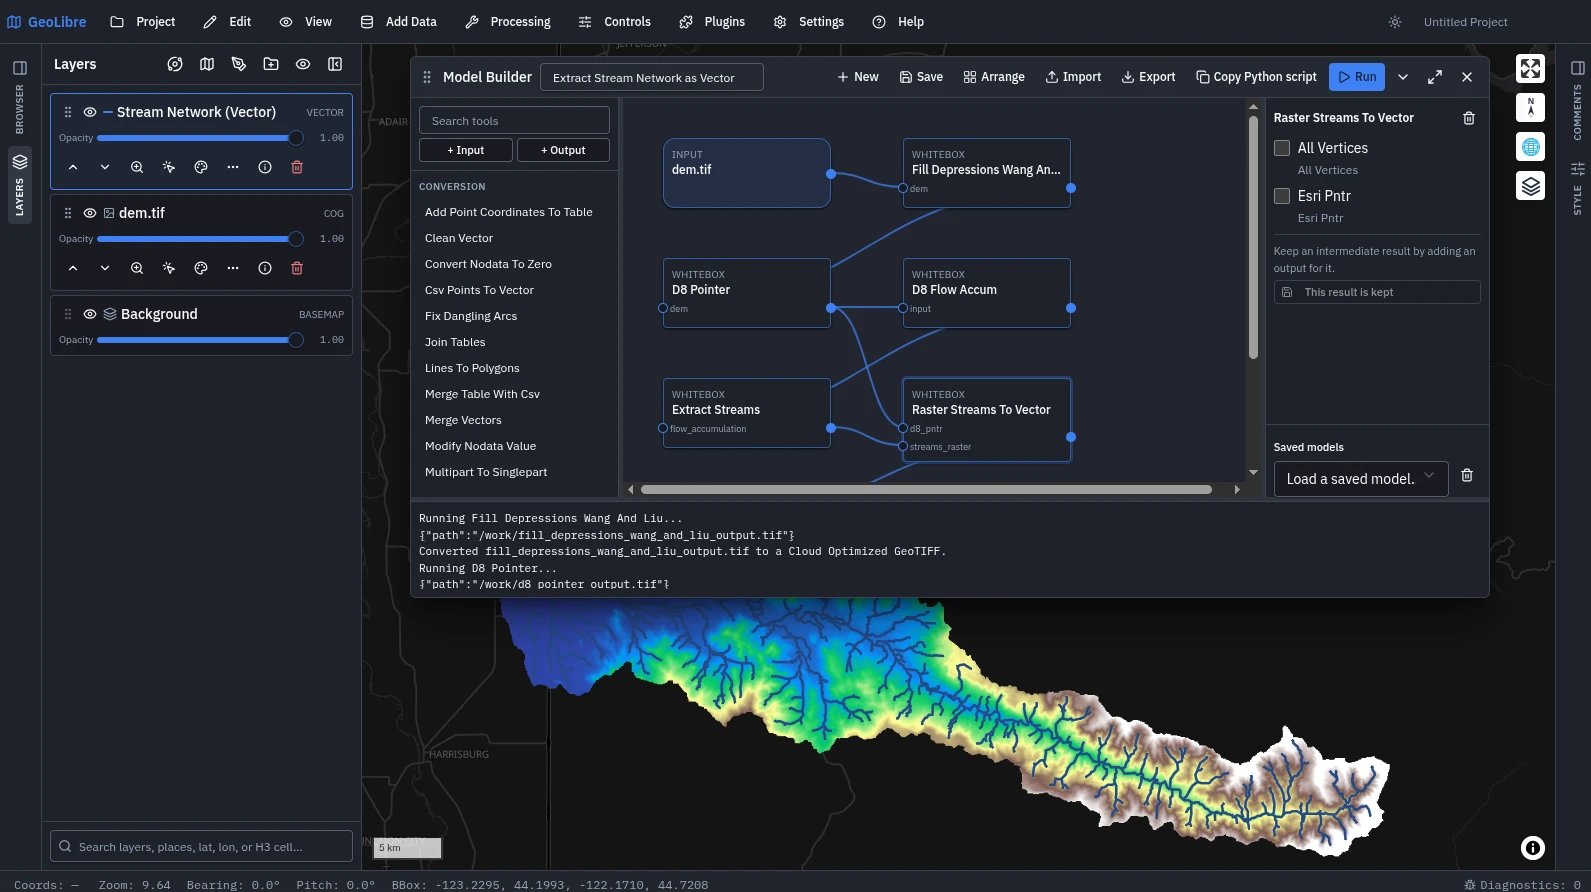
Task: Open the View menu
Action: click(306, 22)
